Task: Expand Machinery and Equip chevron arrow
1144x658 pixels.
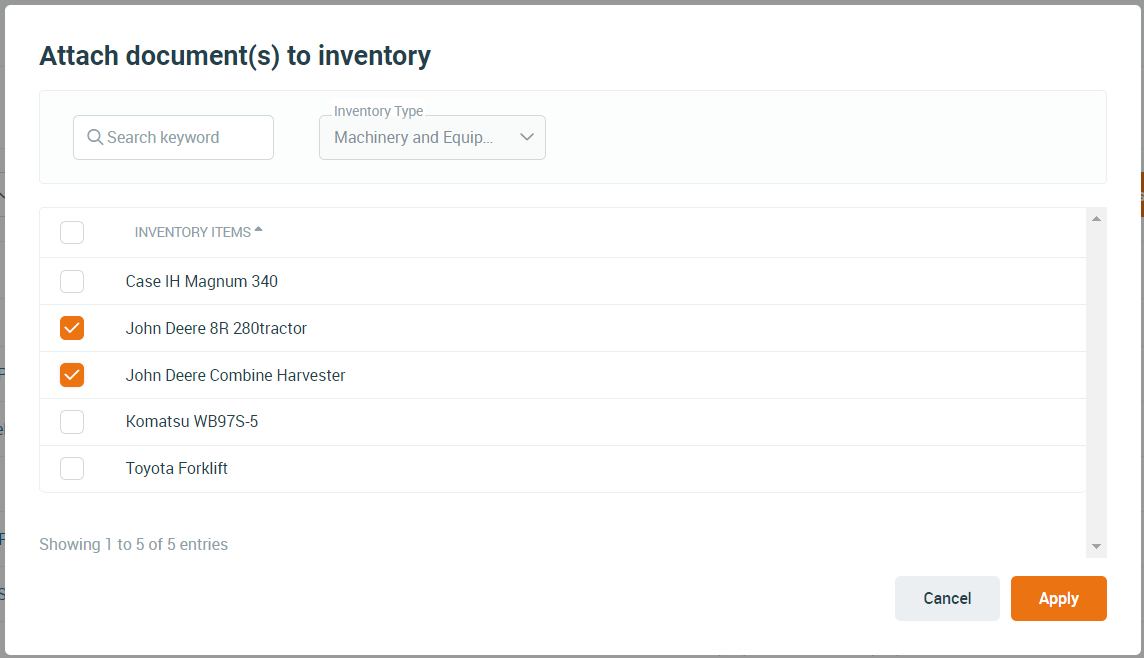Action: pos(527,137)
